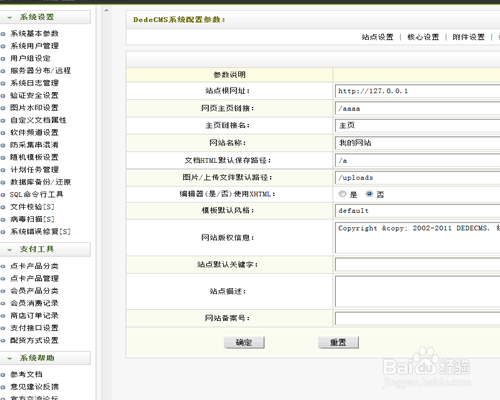Switch to the 附件设置 tab

[x=468, y=37]
